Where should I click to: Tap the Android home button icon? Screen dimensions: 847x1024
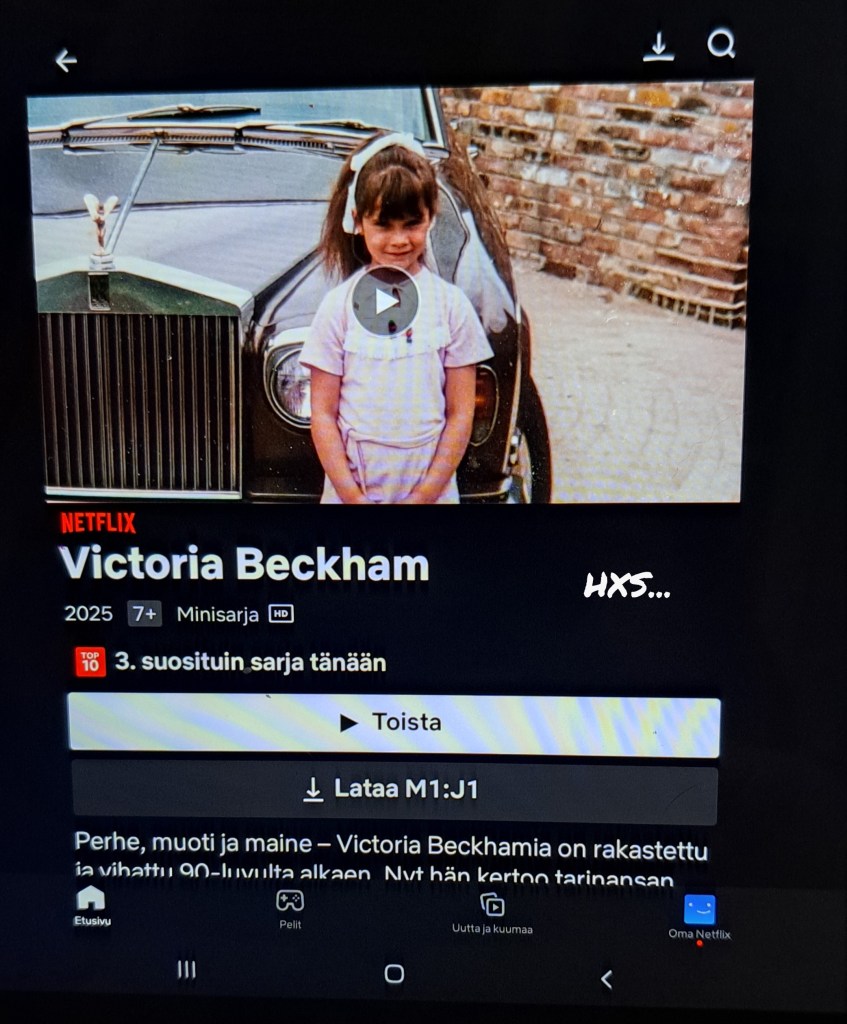tap(394, 974)
